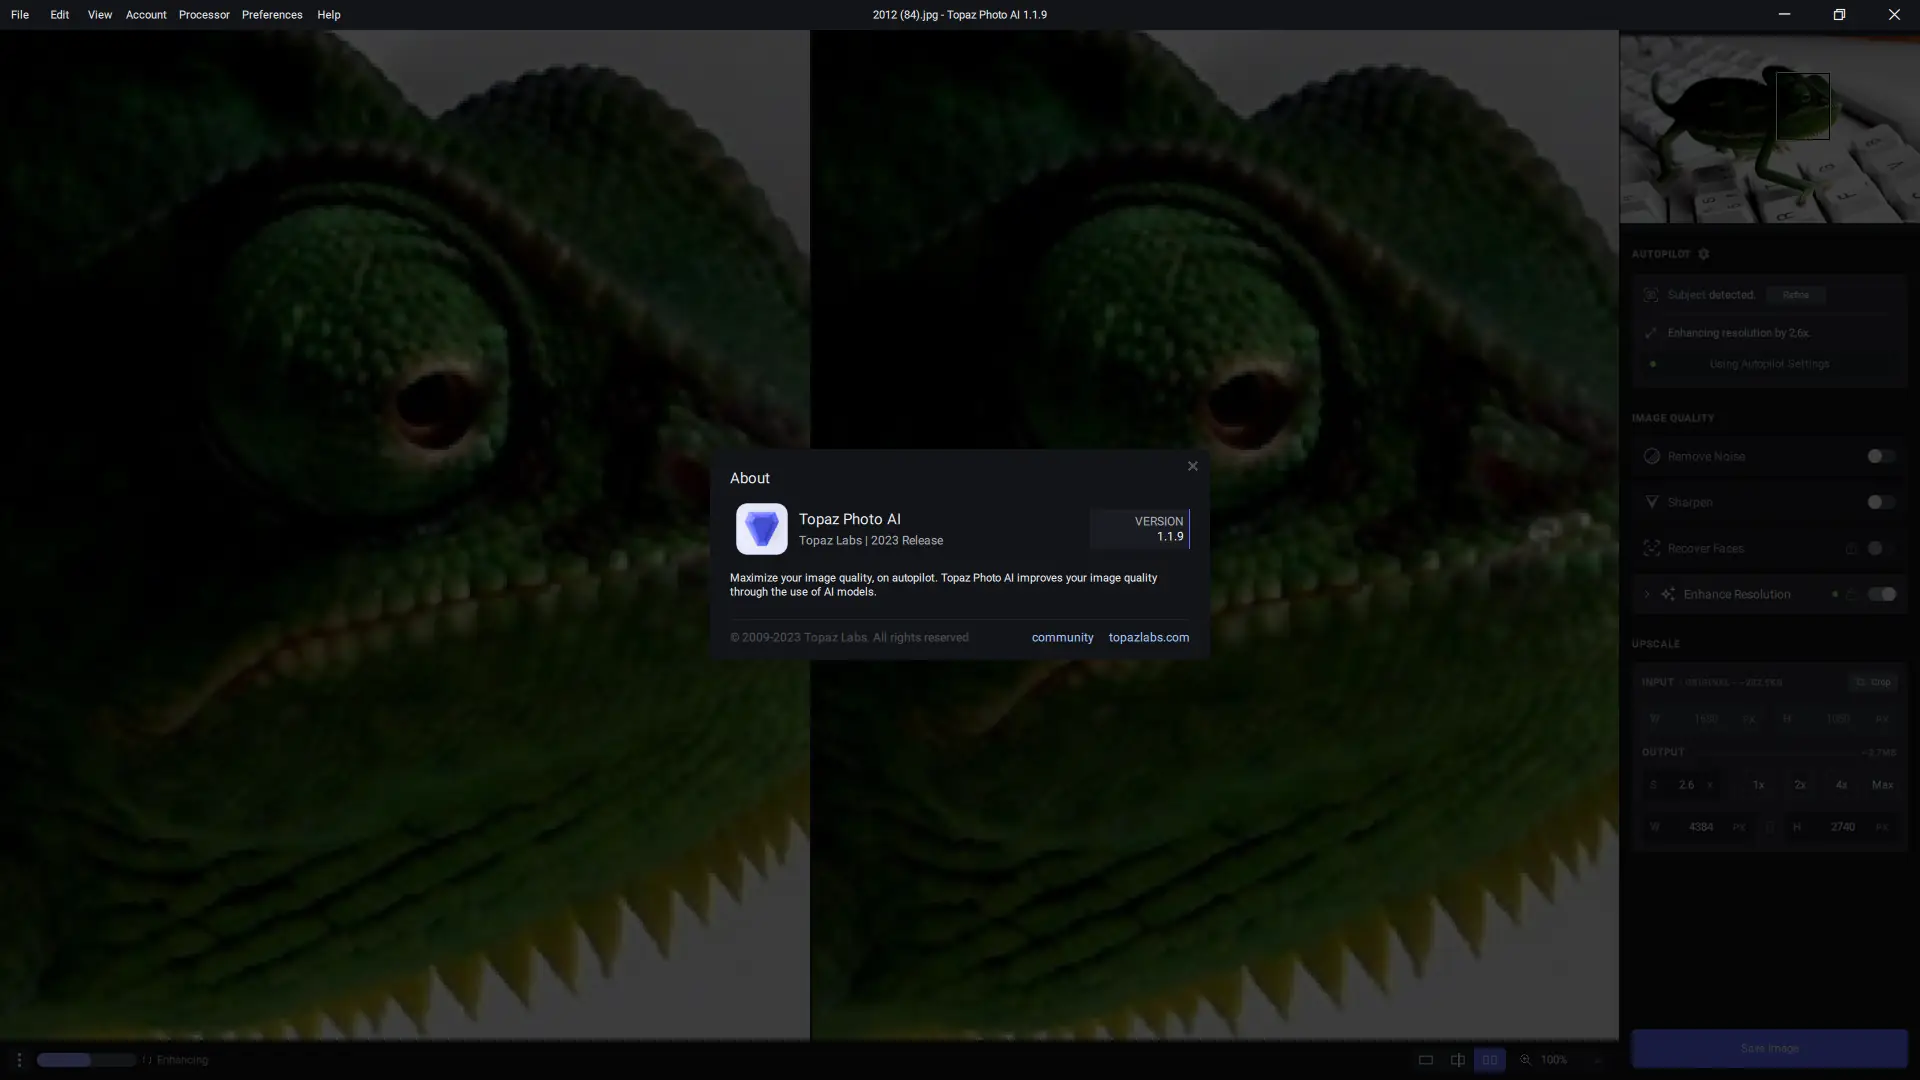Open Autopilot settings gear
Screen dimensions: 1920x1080
(1704, 254)
